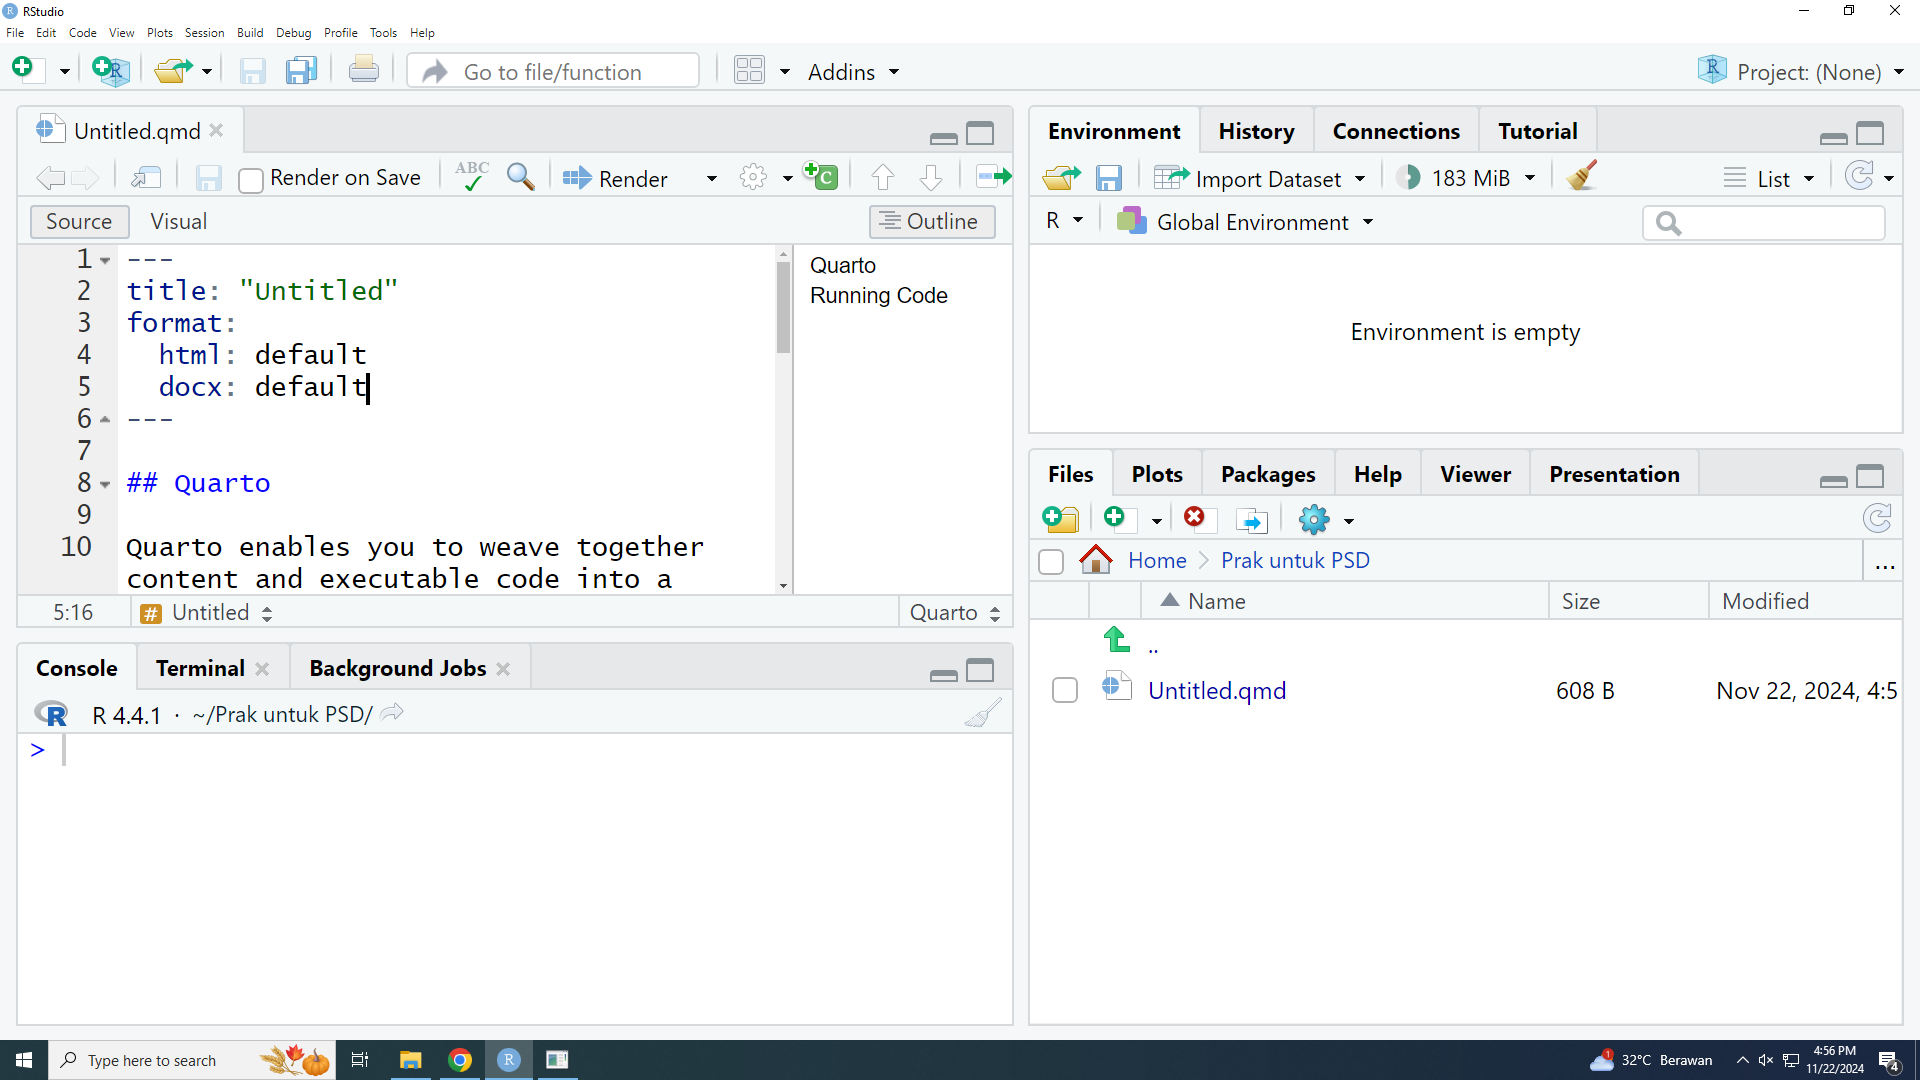Viewport: 1920px width, 1080px height.
Task: Click the create new project icon
Action: [x=110, y=71]
